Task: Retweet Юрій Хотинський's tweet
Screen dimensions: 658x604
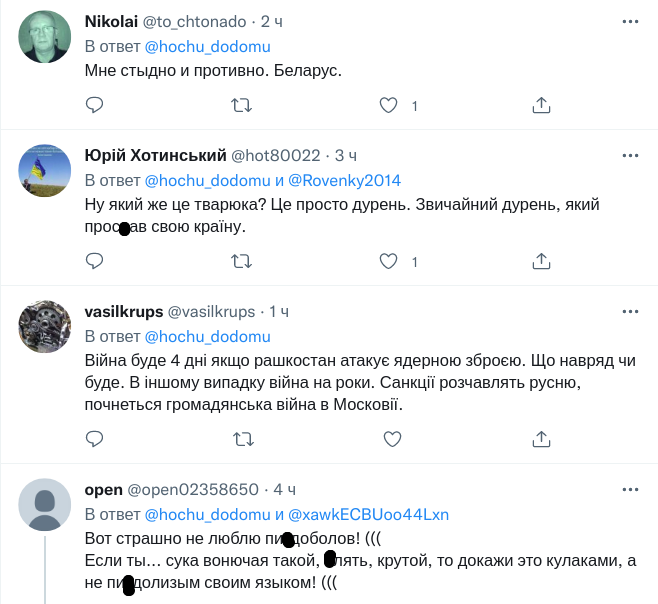Action: [242, 261]
